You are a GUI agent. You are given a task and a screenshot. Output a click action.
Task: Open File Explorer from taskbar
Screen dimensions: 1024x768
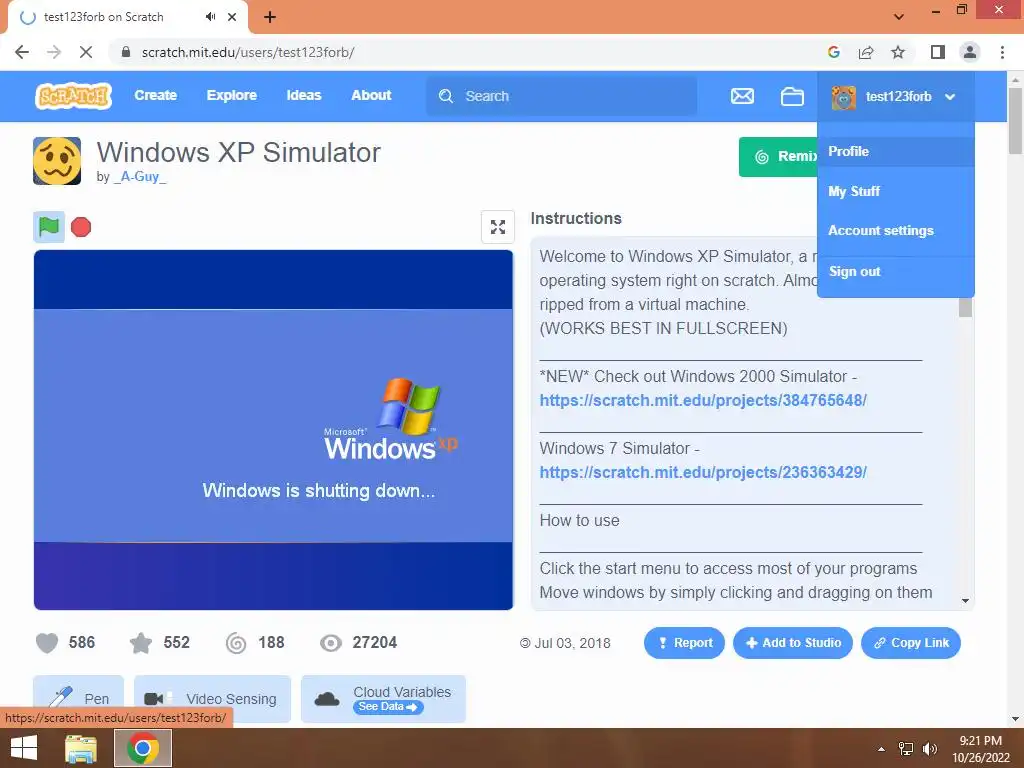(x=81, y=748)
